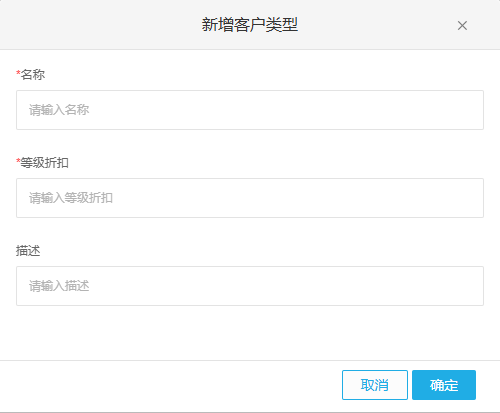Click the 等级折扣 field label

(x=45, y=163)
